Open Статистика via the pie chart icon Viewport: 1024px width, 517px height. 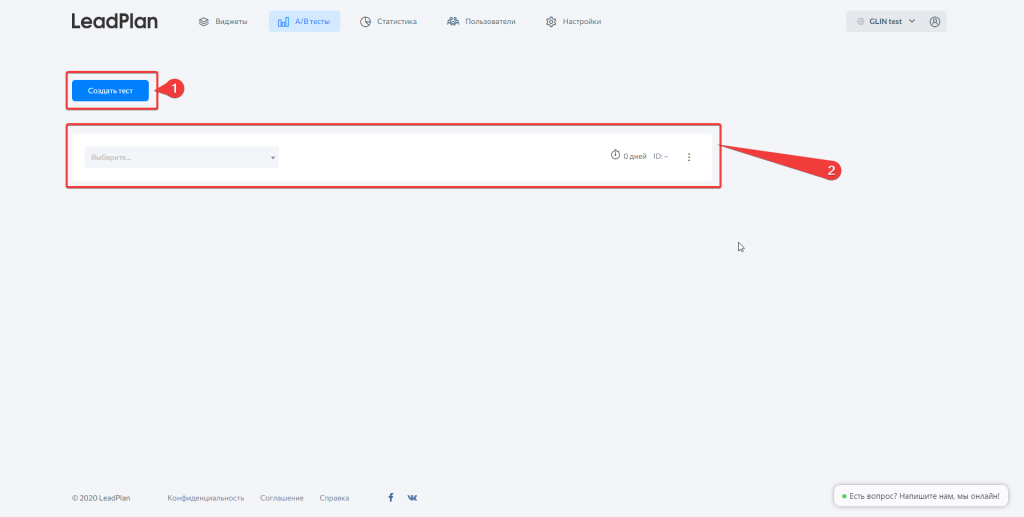pyautogui.click(x=366, y=21)
